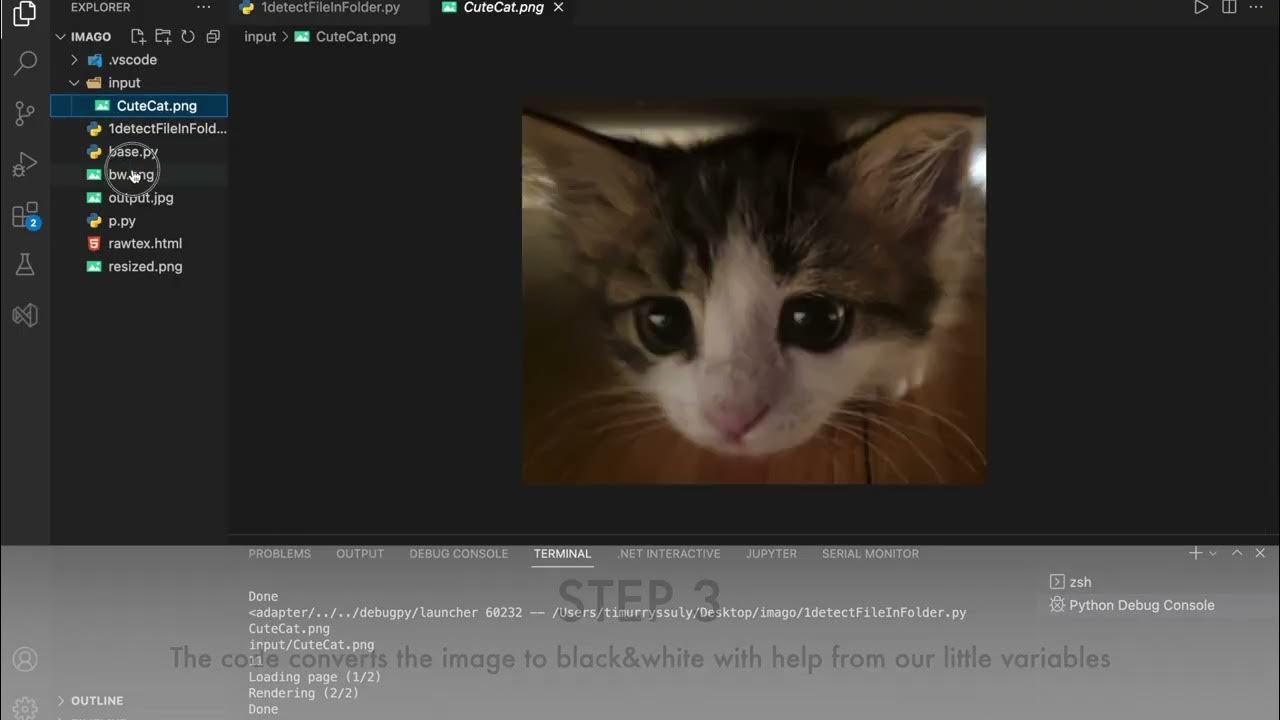This screenshot has height=720, width=1280.
Task: Collapse all folders in Explorer
Action: tap(213, 36)
